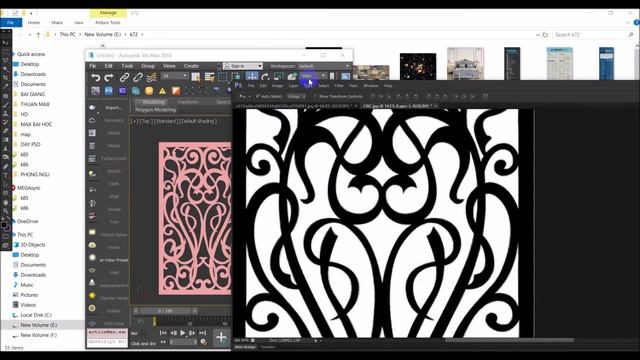Screen dimensions: 640x360
Task: Activate Select and Move tool
Action: pos(252,76)
